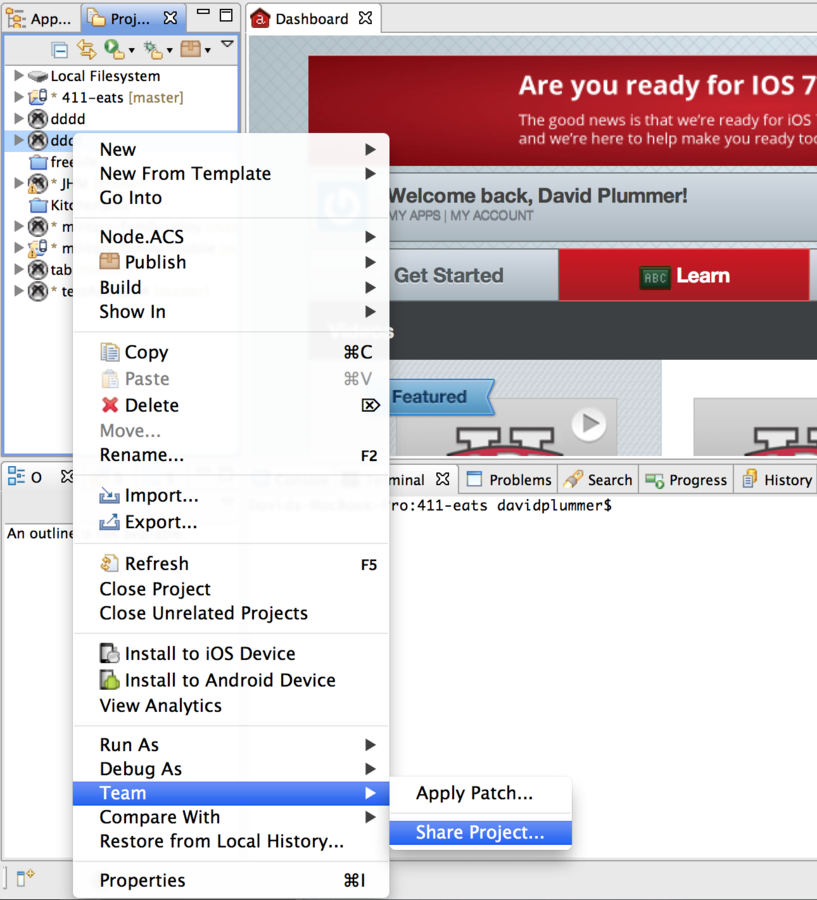Viewport: 817px width, 900px height.
Task: Choose Install to iOS Device
Action: coord(231,653)
